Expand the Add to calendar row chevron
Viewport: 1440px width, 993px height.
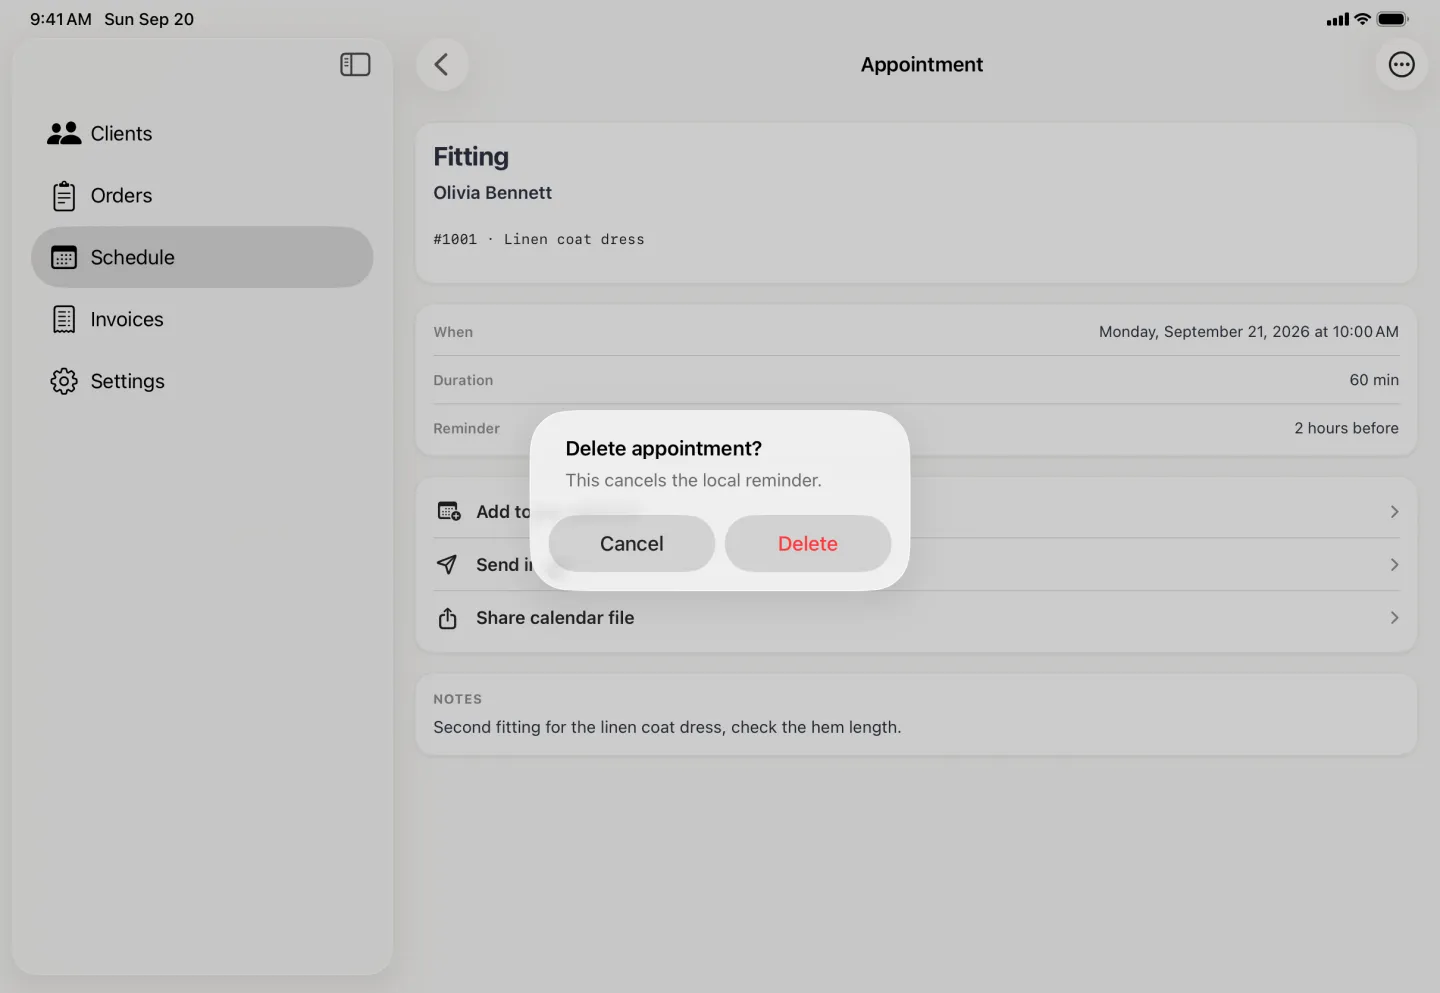[x=1394, y=512]
